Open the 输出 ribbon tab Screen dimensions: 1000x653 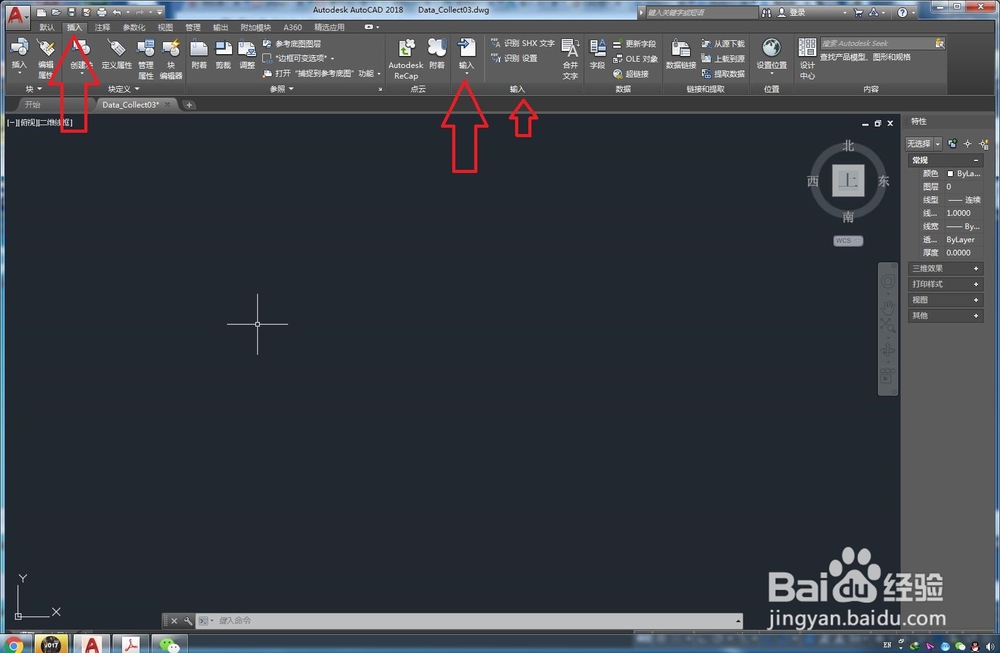pyautogui.click(x=220, y=27)
